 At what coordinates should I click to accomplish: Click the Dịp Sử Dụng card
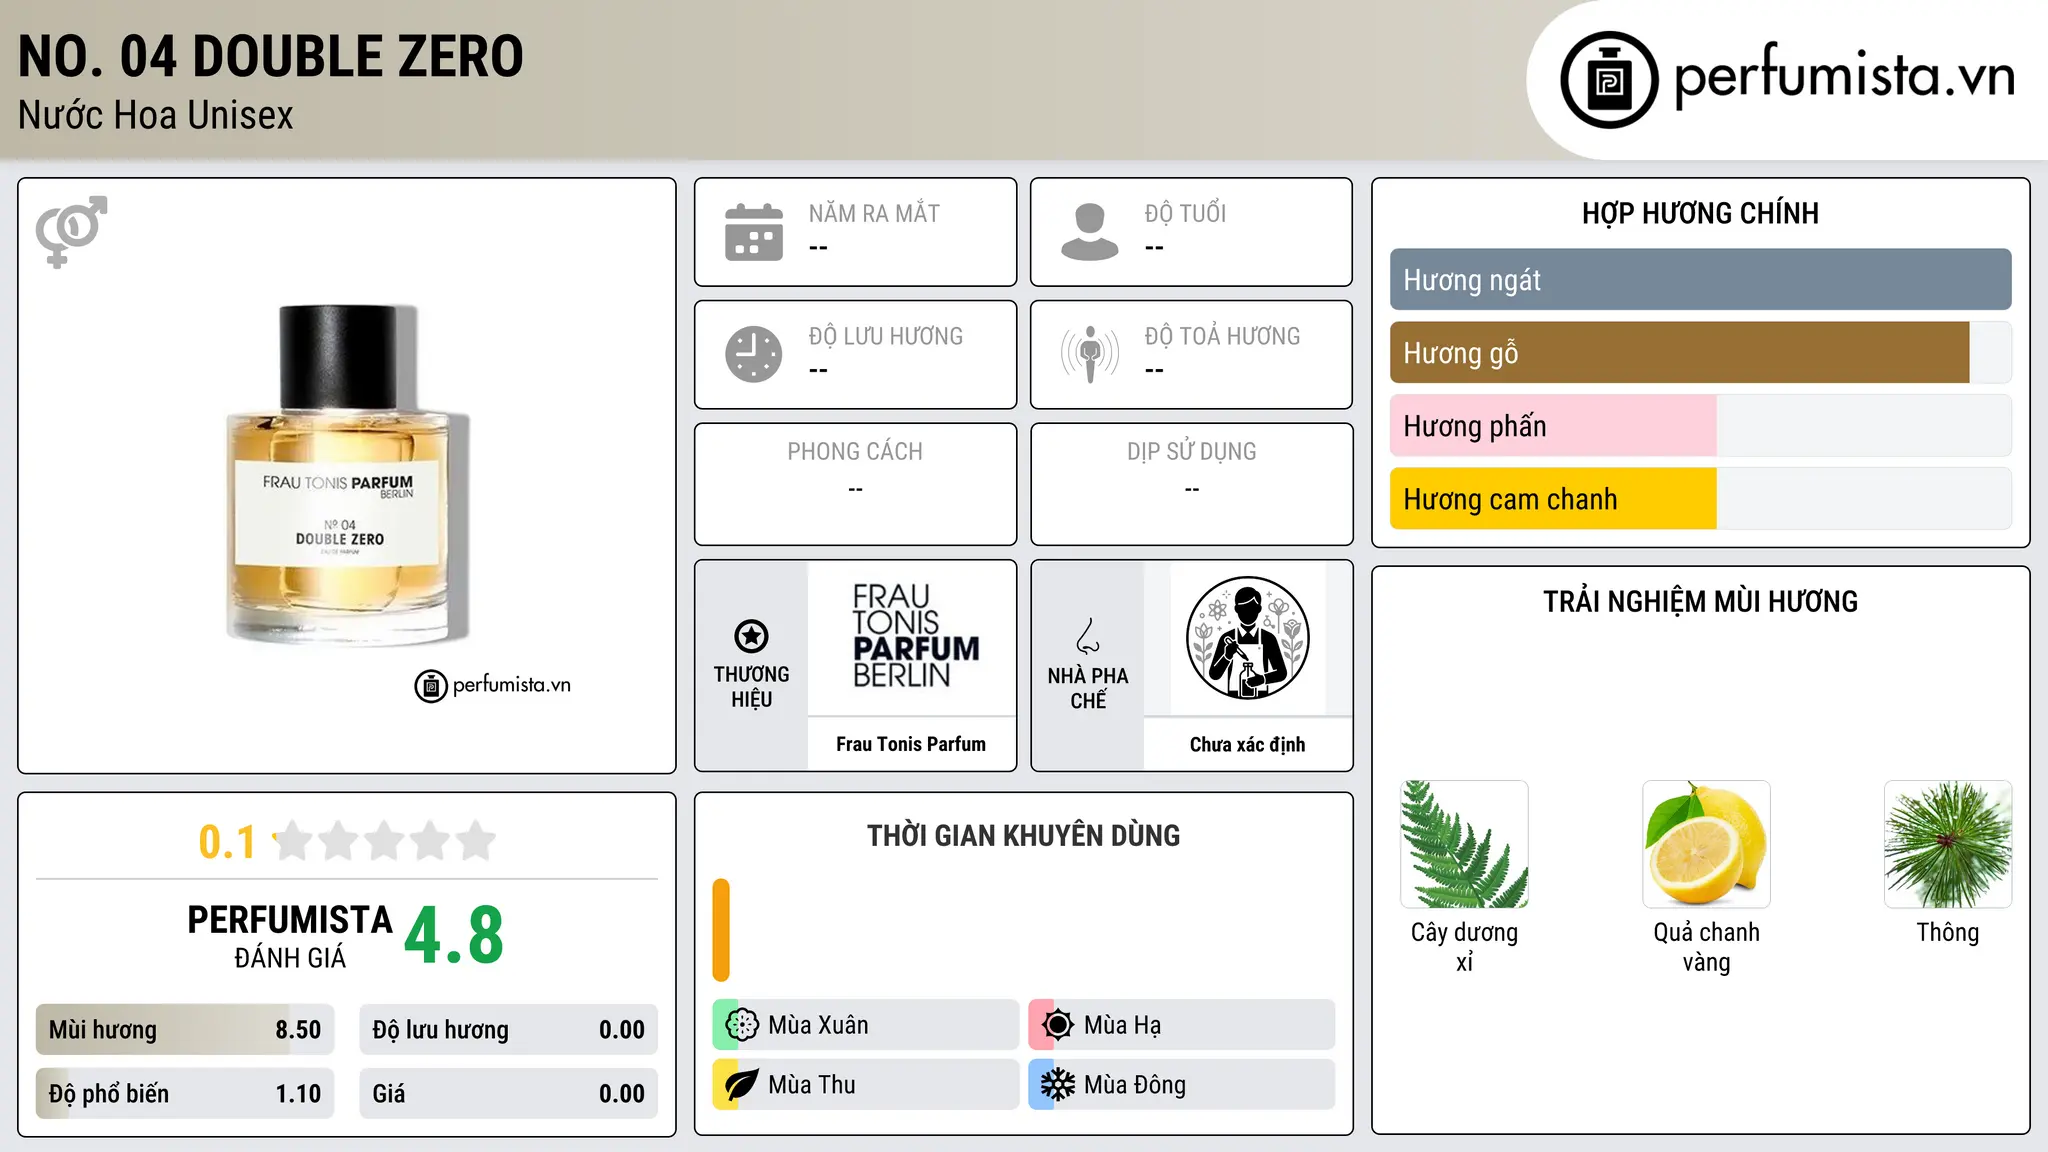point(1191,484)
